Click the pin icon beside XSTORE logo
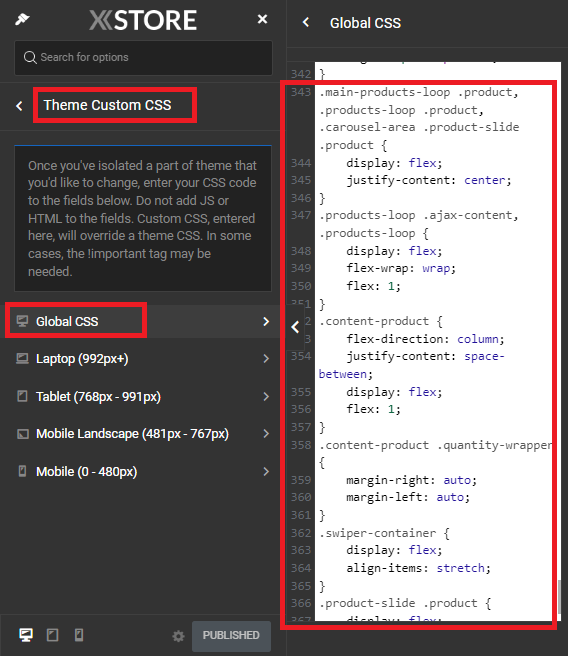The height and width of the screenshot is (656, 568). pos(22,19)
